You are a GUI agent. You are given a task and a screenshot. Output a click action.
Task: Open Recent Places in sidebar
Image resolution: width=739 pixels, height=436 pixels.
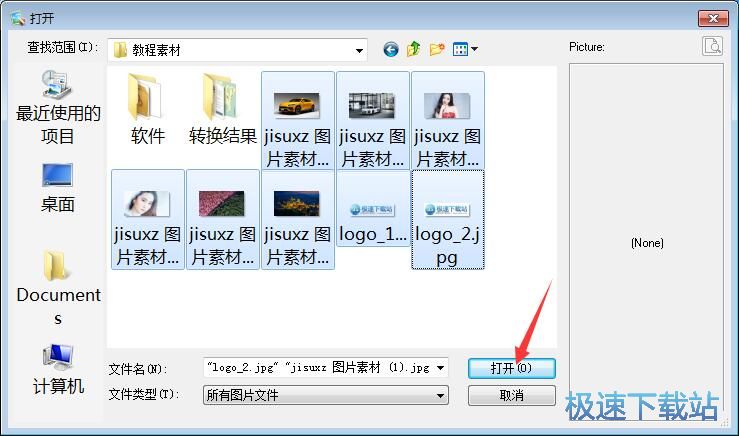pyautogui.click(x=58, y=108)
